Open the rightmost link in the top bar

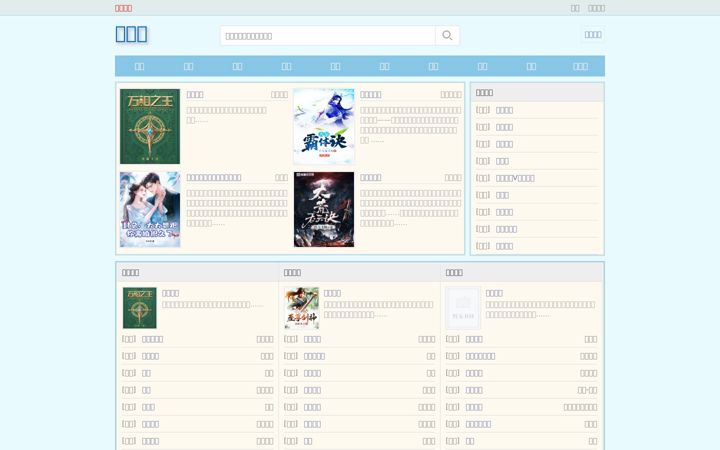click(x=596, y=8)
